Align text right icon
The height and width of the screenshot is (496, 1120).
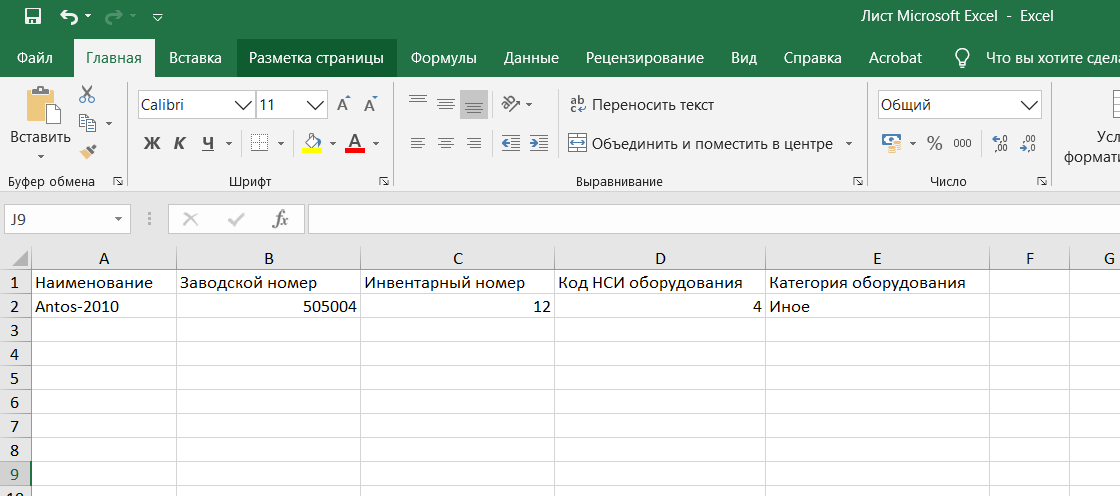(474, 144)
